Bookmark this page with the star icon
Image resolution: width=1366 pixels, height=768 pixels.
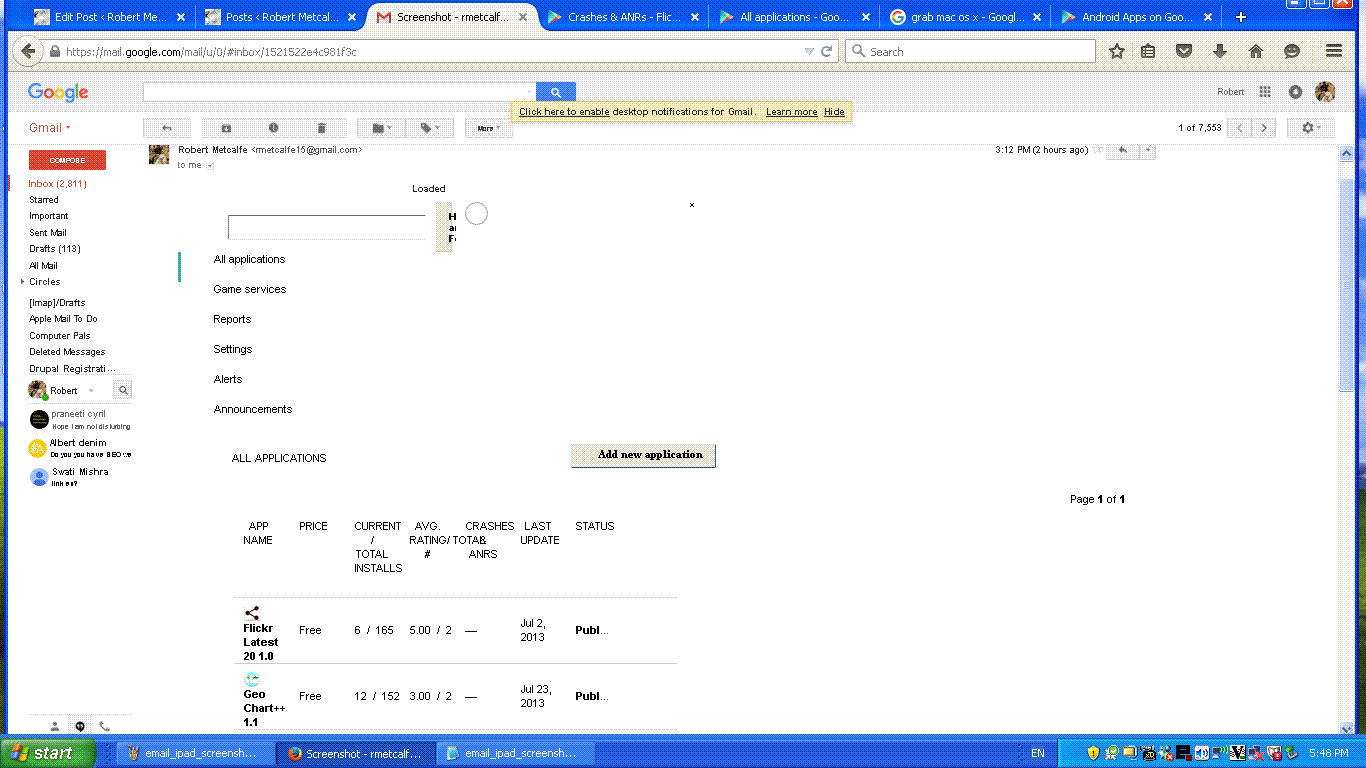1117,51
